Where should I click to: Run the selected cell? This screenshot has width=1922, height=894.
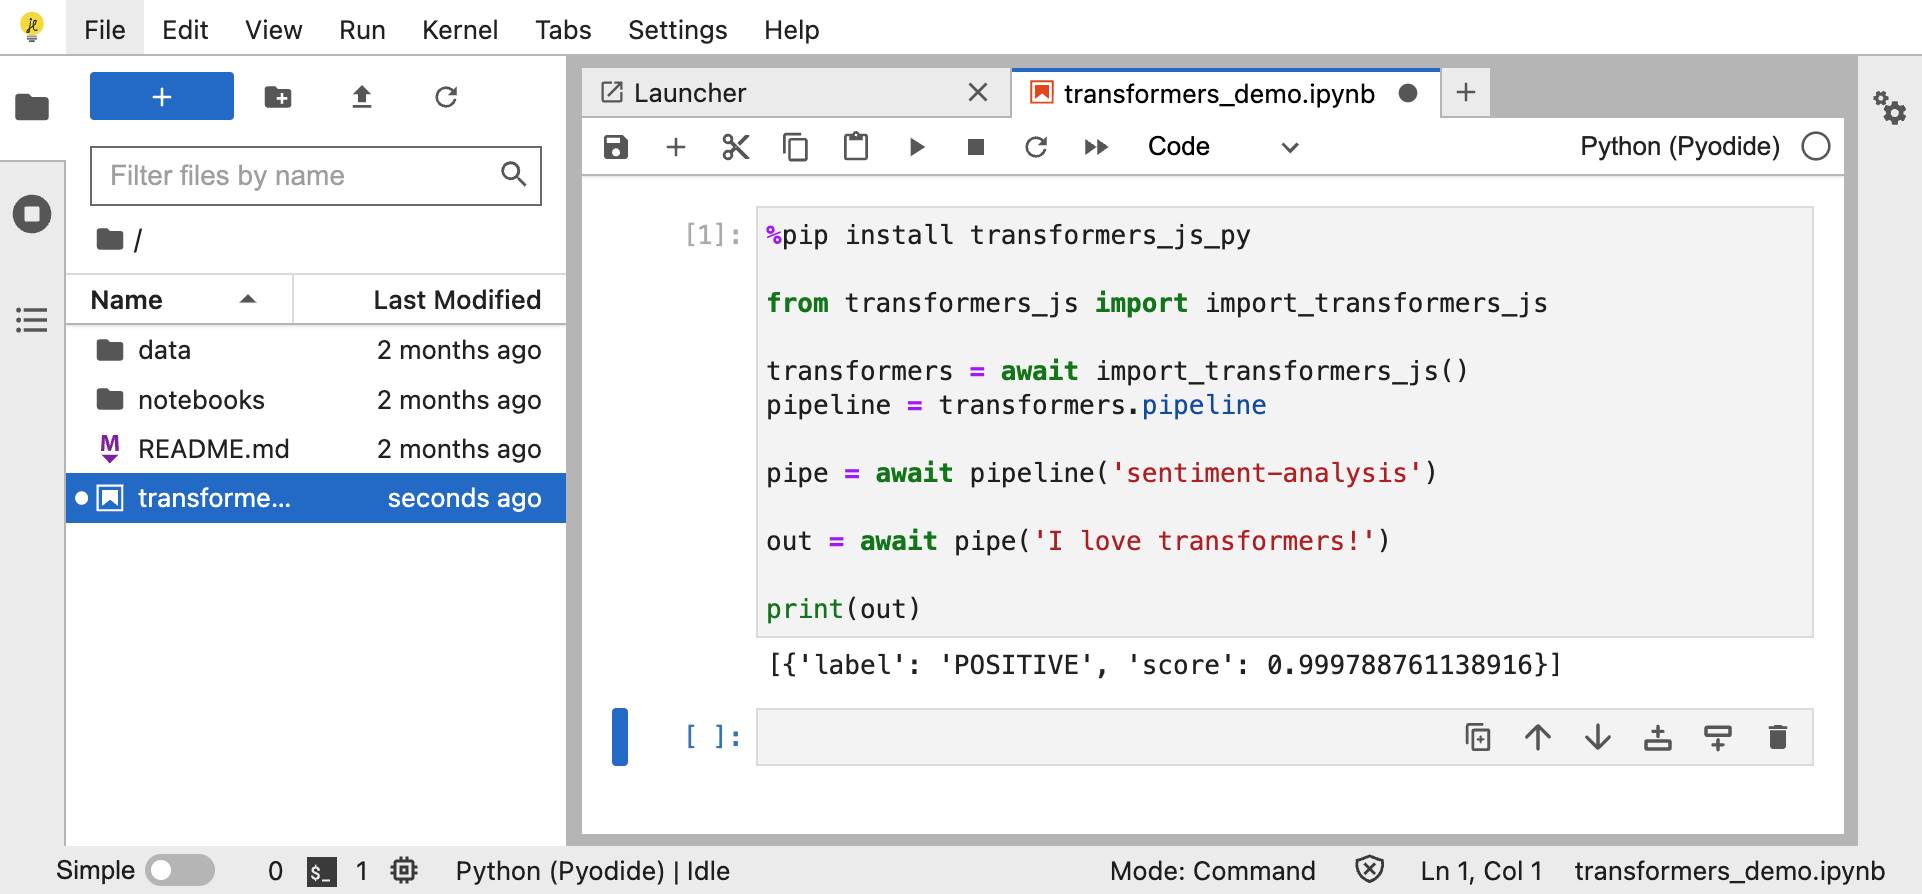pyautogui.click(x=916, y=147)
